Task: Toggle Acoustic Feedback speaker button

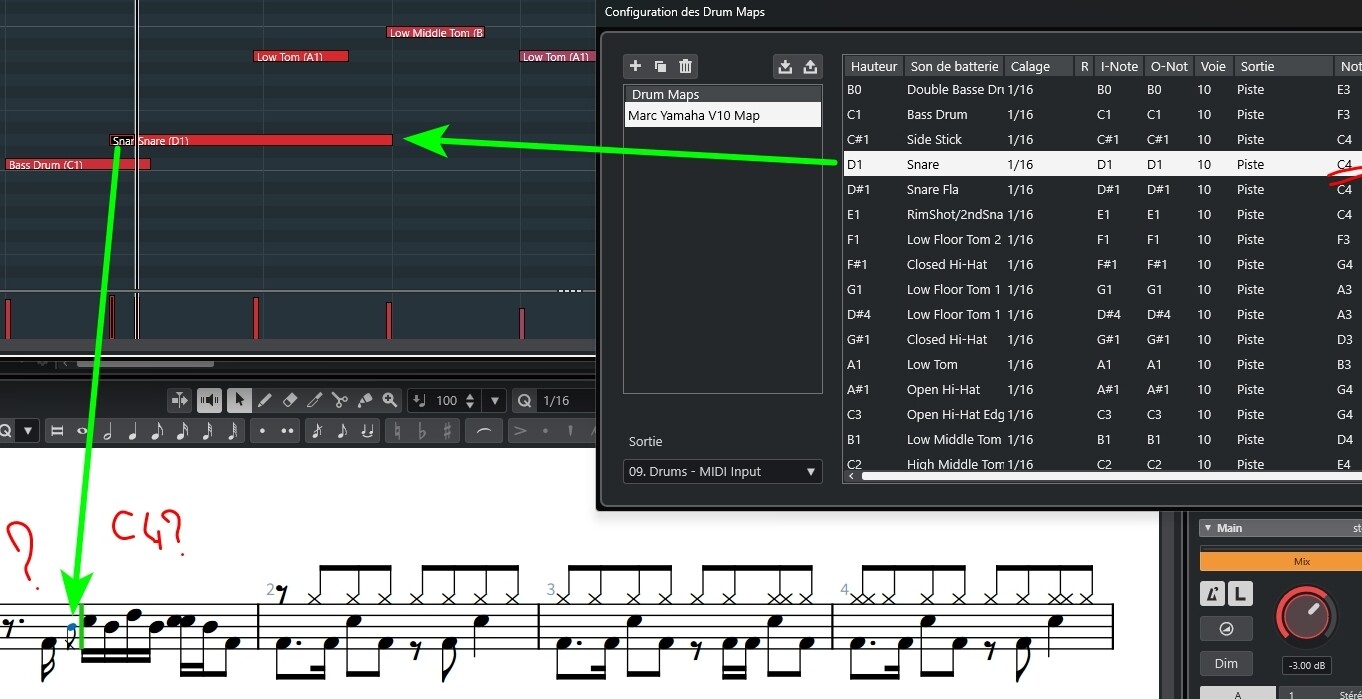Action: (x=209, y=400)
